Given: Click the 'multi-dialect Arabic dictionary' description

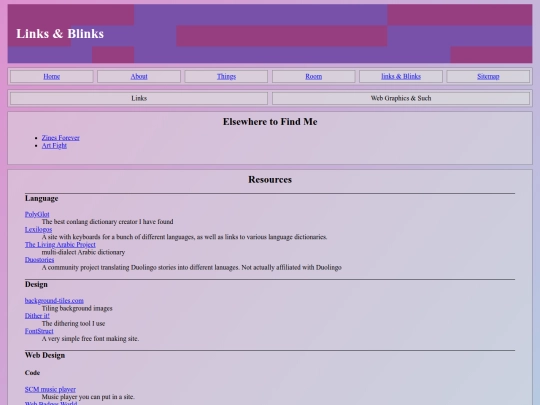Looking at the screenshot, I should (83, 252).
